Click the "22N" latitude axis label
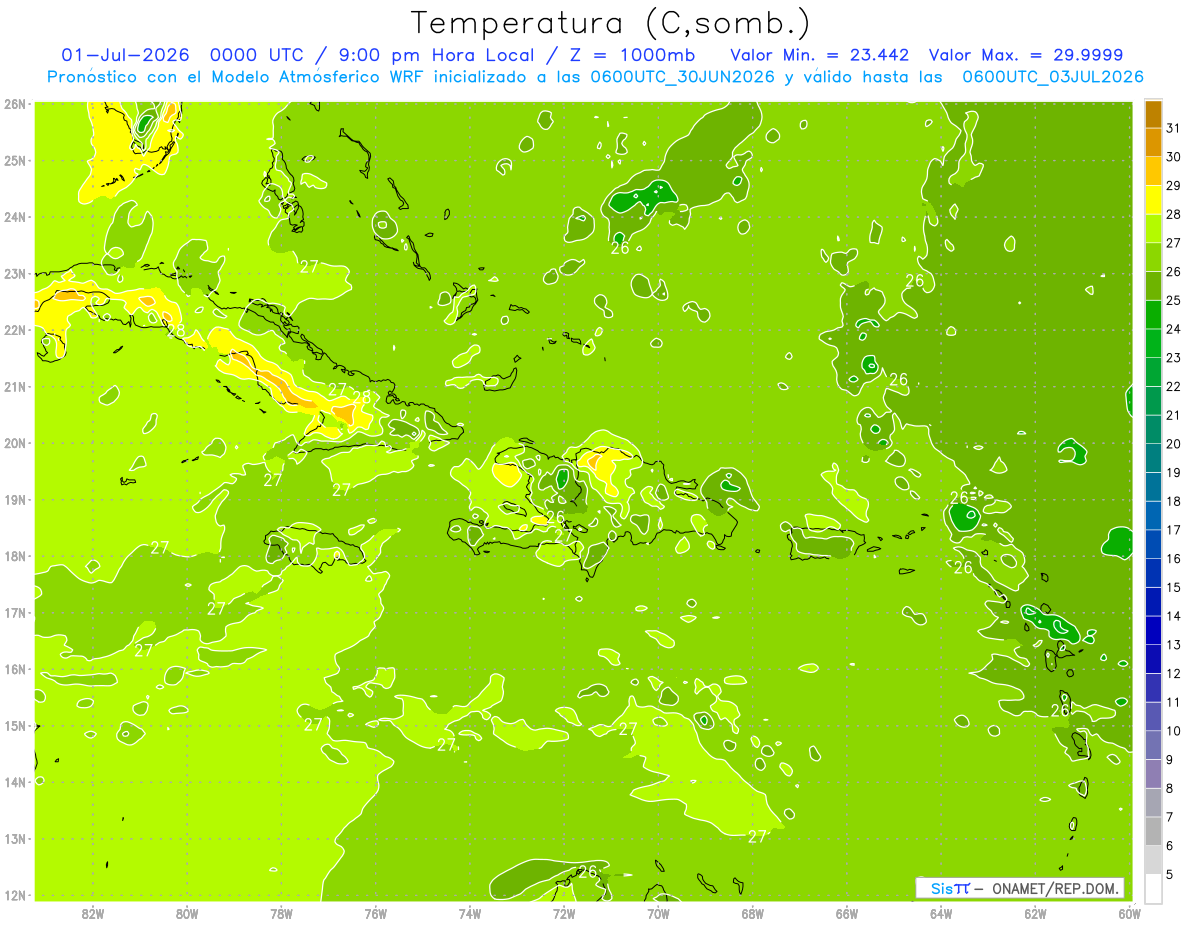This screenshot has width=1200, height=927. 15,330
